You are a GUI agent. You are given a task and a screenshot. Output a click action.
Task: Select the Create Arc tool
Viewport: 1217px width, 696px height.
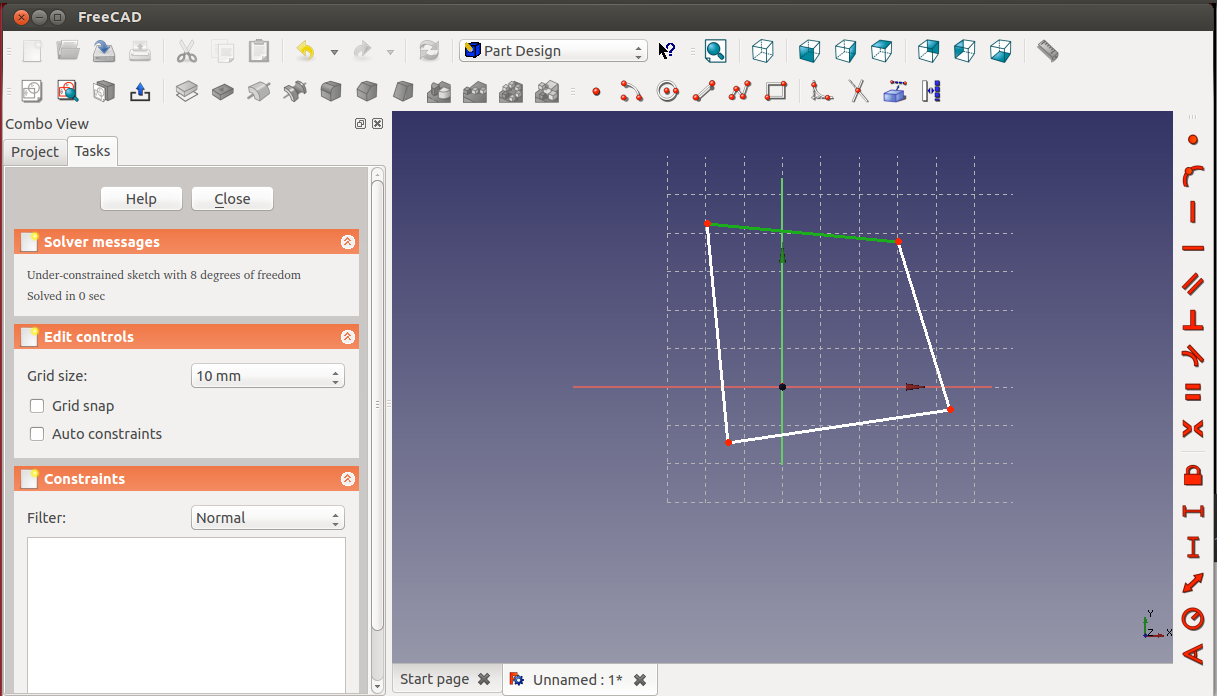pos(632,92)
